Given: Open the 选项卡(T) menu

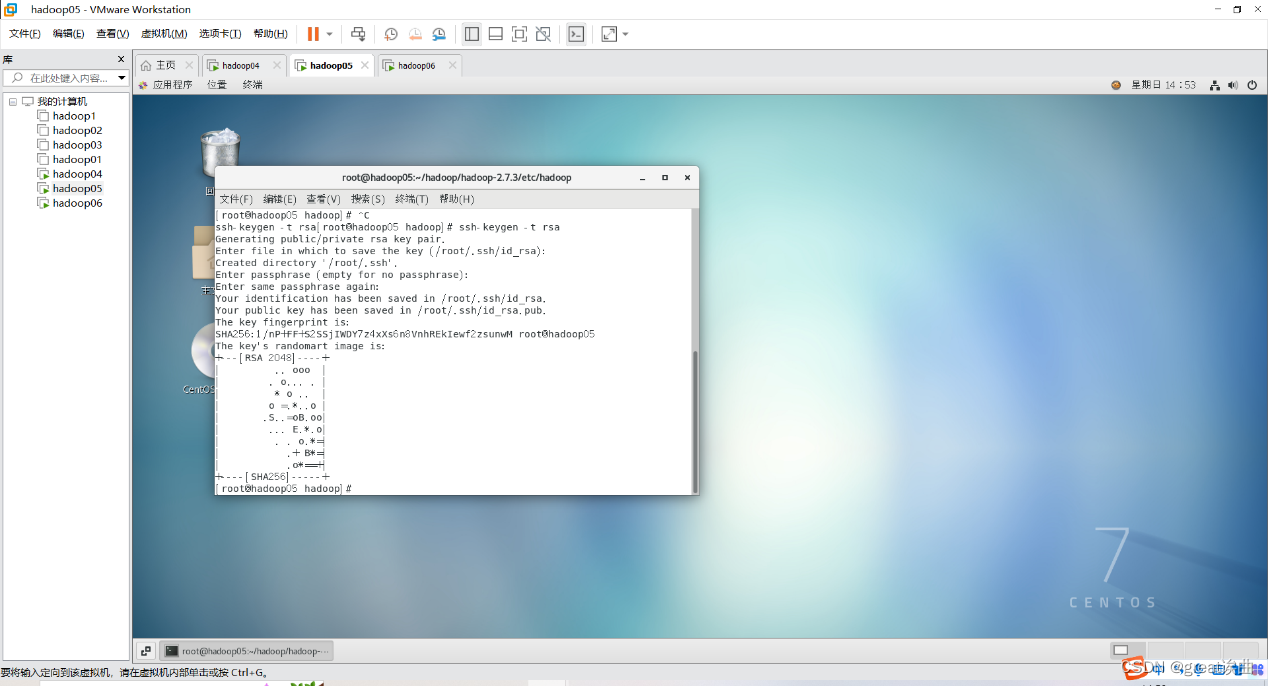Looking at the screenshot, I should (x=220, y=34).
